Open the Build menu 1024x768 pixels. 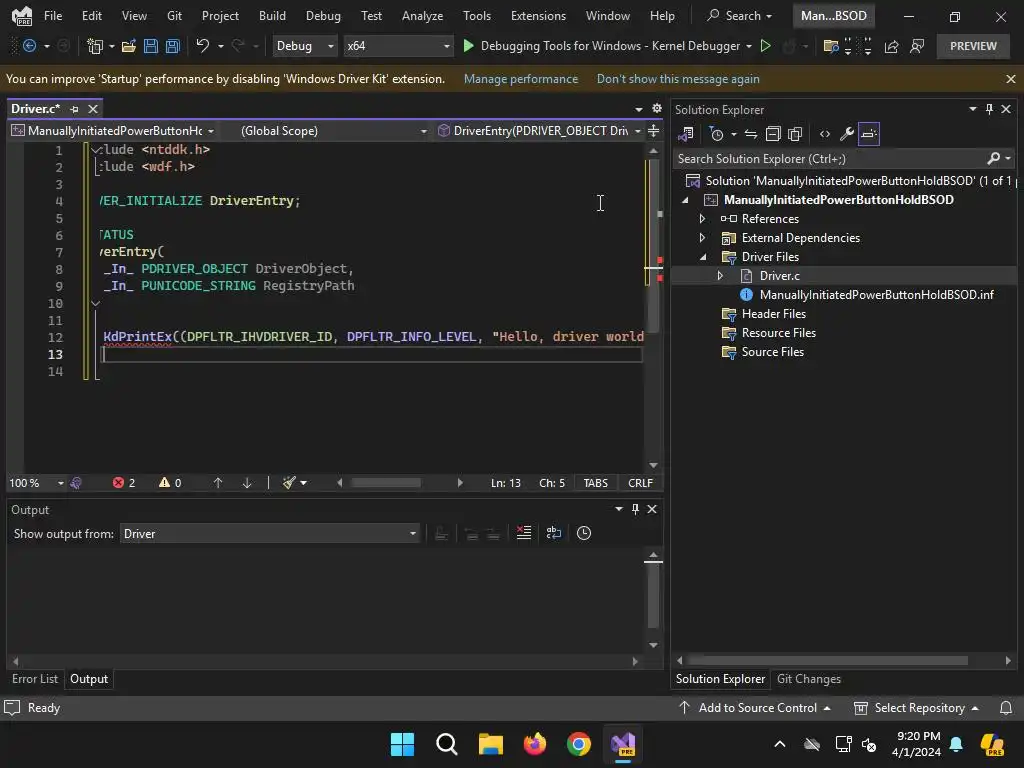pyautogui.click(x=272, y=16)
